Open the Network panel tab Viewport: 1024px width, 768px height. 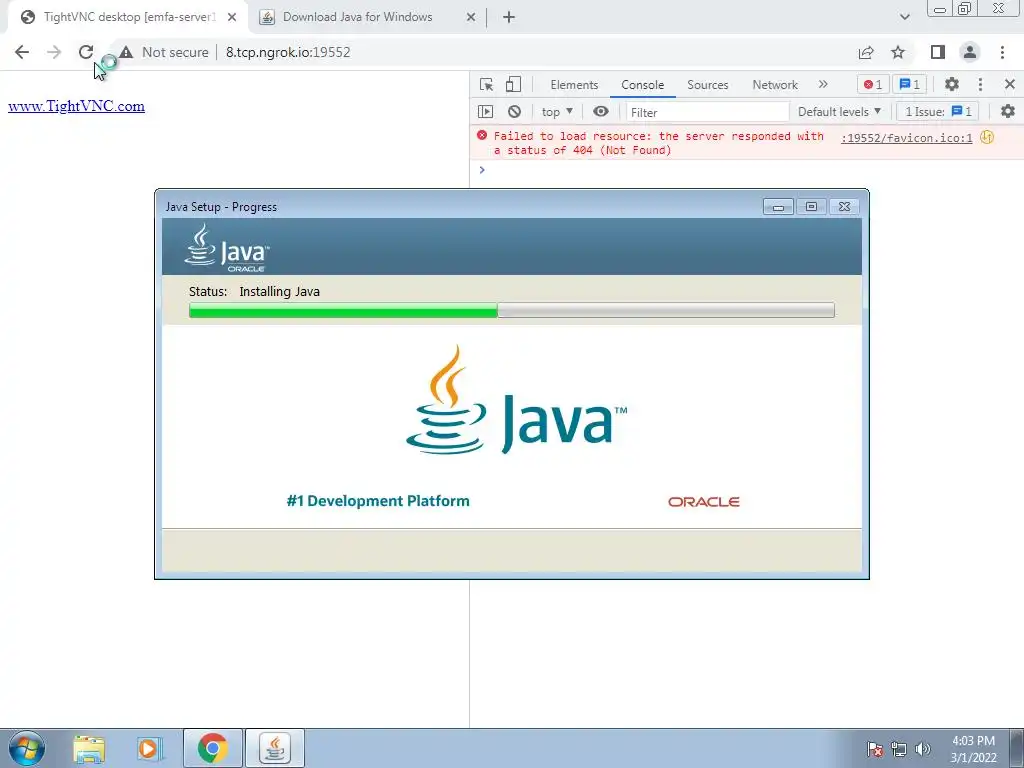[x=775, y=85]
